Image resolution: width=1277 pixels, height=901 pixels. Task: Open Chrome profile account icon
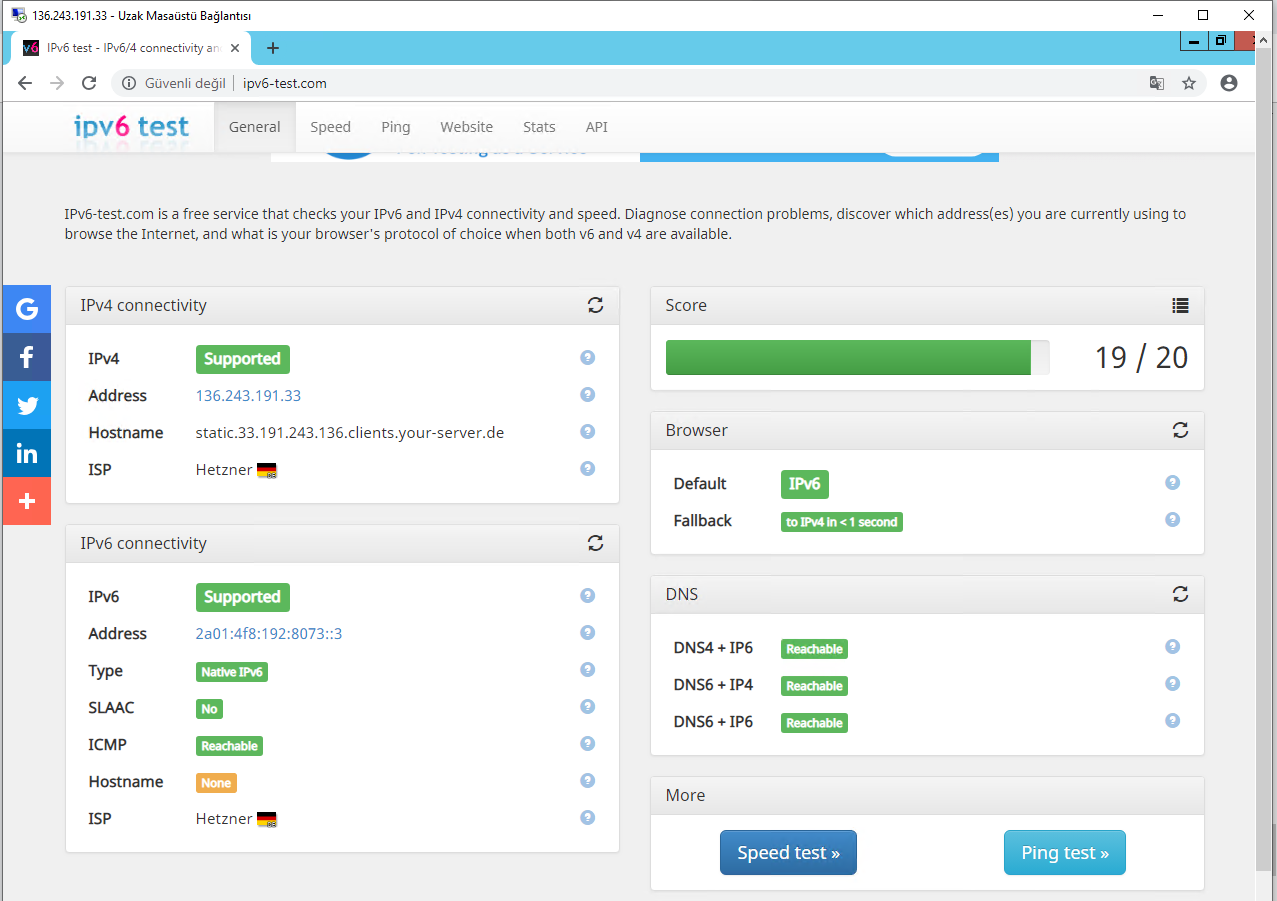(1229, 83)
